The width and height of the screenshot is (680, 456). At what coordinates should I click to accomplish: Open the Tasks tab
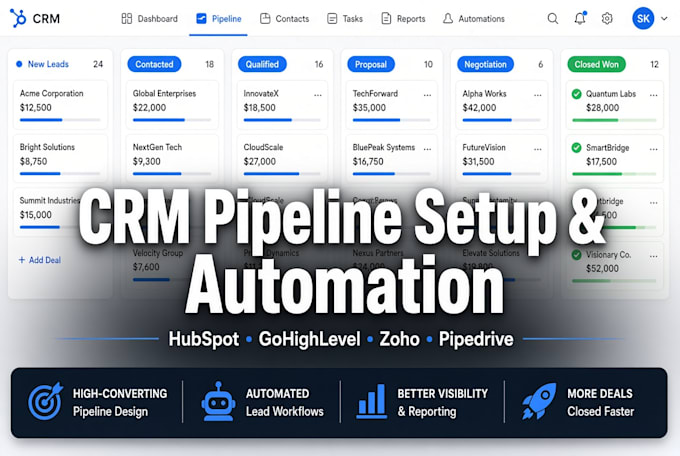click(345, 19)
